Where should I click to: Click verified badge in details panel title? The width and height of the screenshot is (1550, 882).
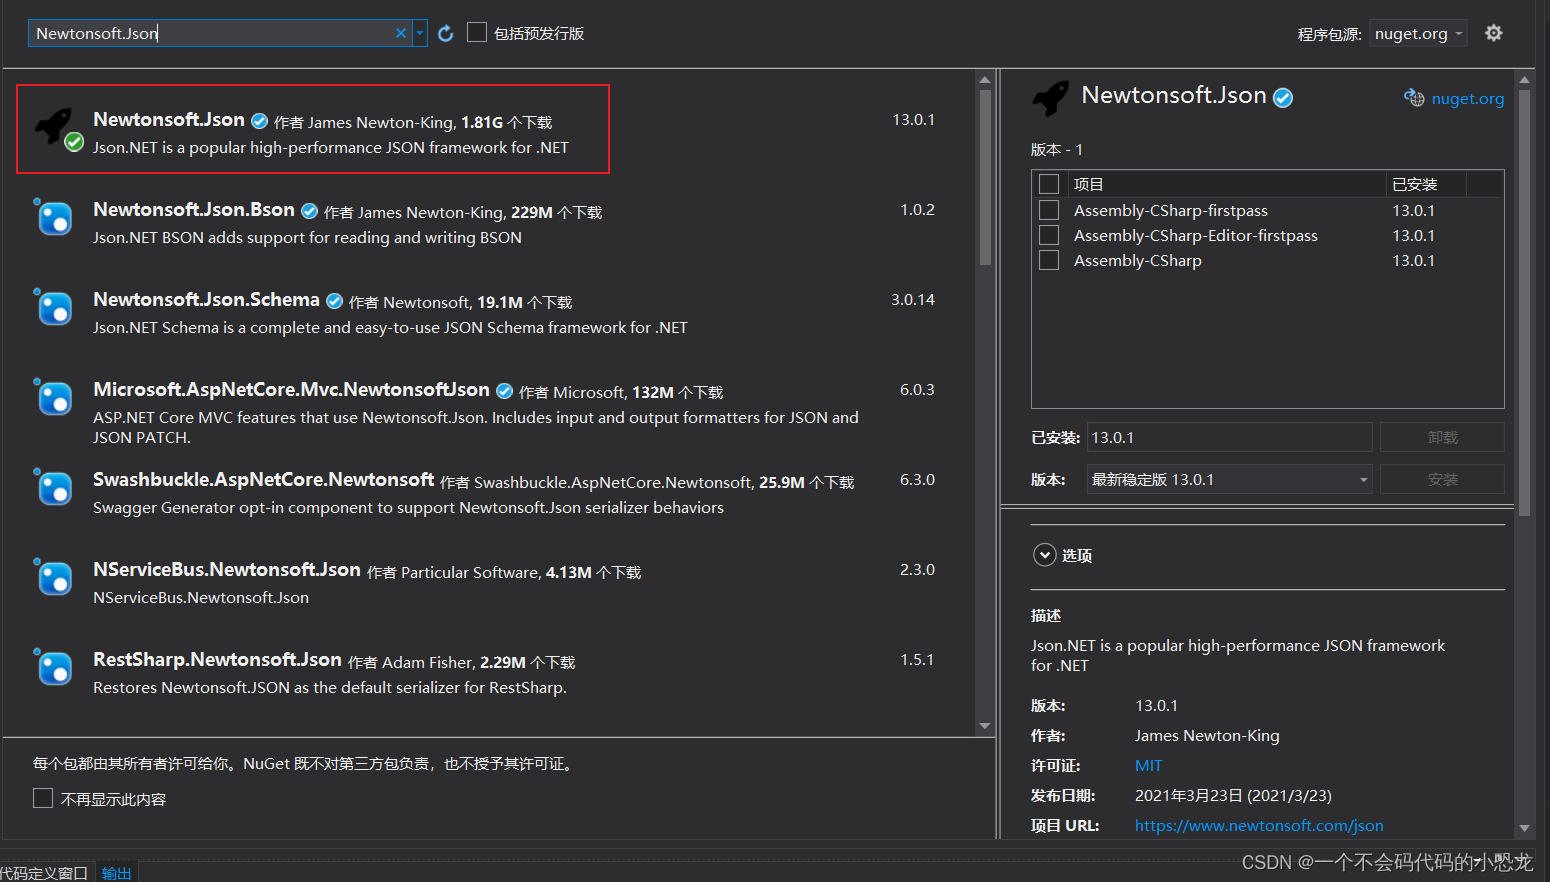[x=1283, y=97]
